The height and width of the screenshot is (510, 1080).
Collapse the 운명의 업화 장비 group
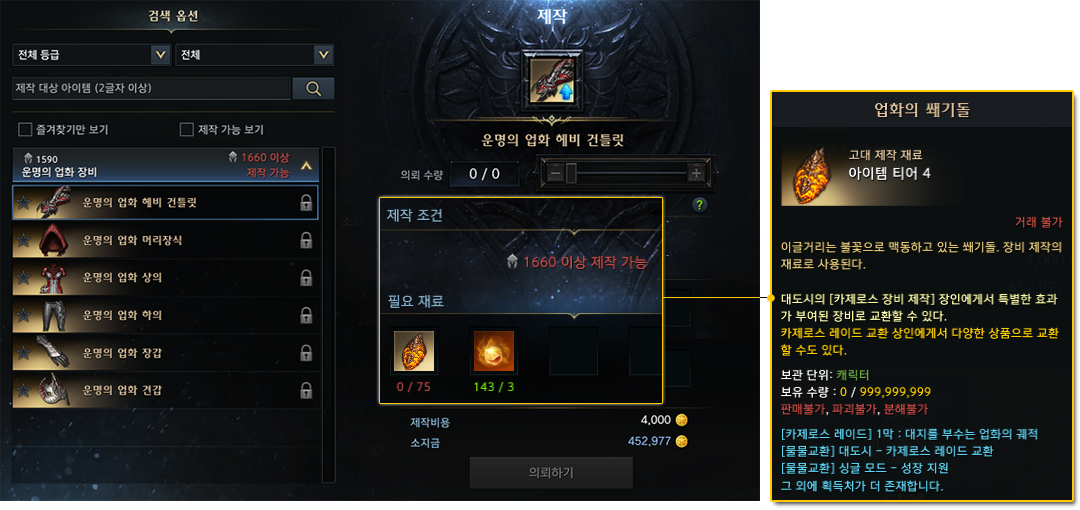click(x=307, y=165)
